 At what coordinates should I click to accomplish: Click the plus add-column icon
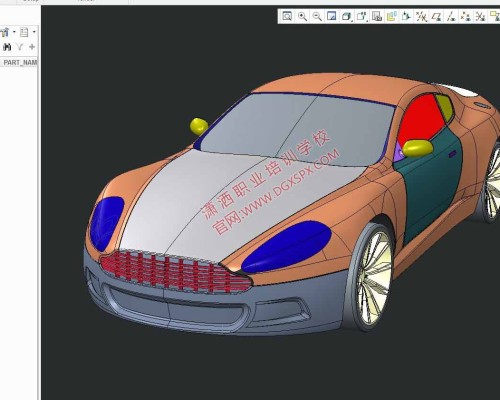[32, 47]
